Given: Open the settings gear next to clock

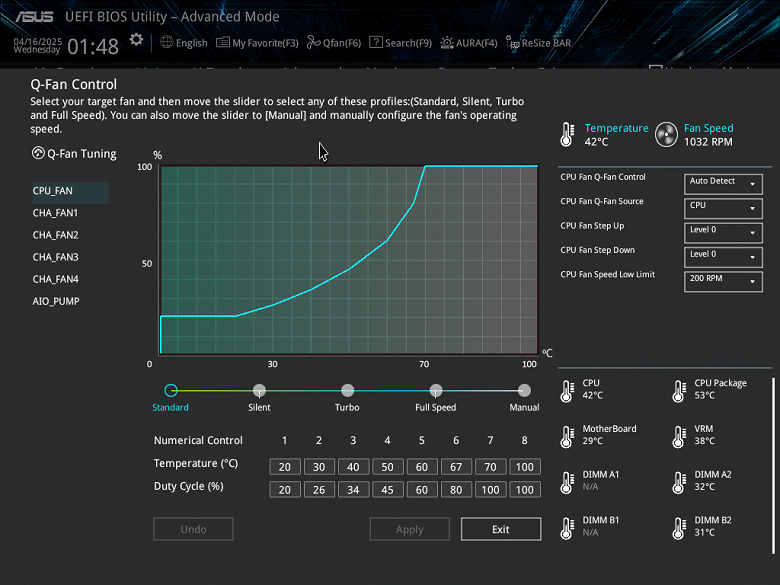Looking at the screenshot, I should [136, 40].
